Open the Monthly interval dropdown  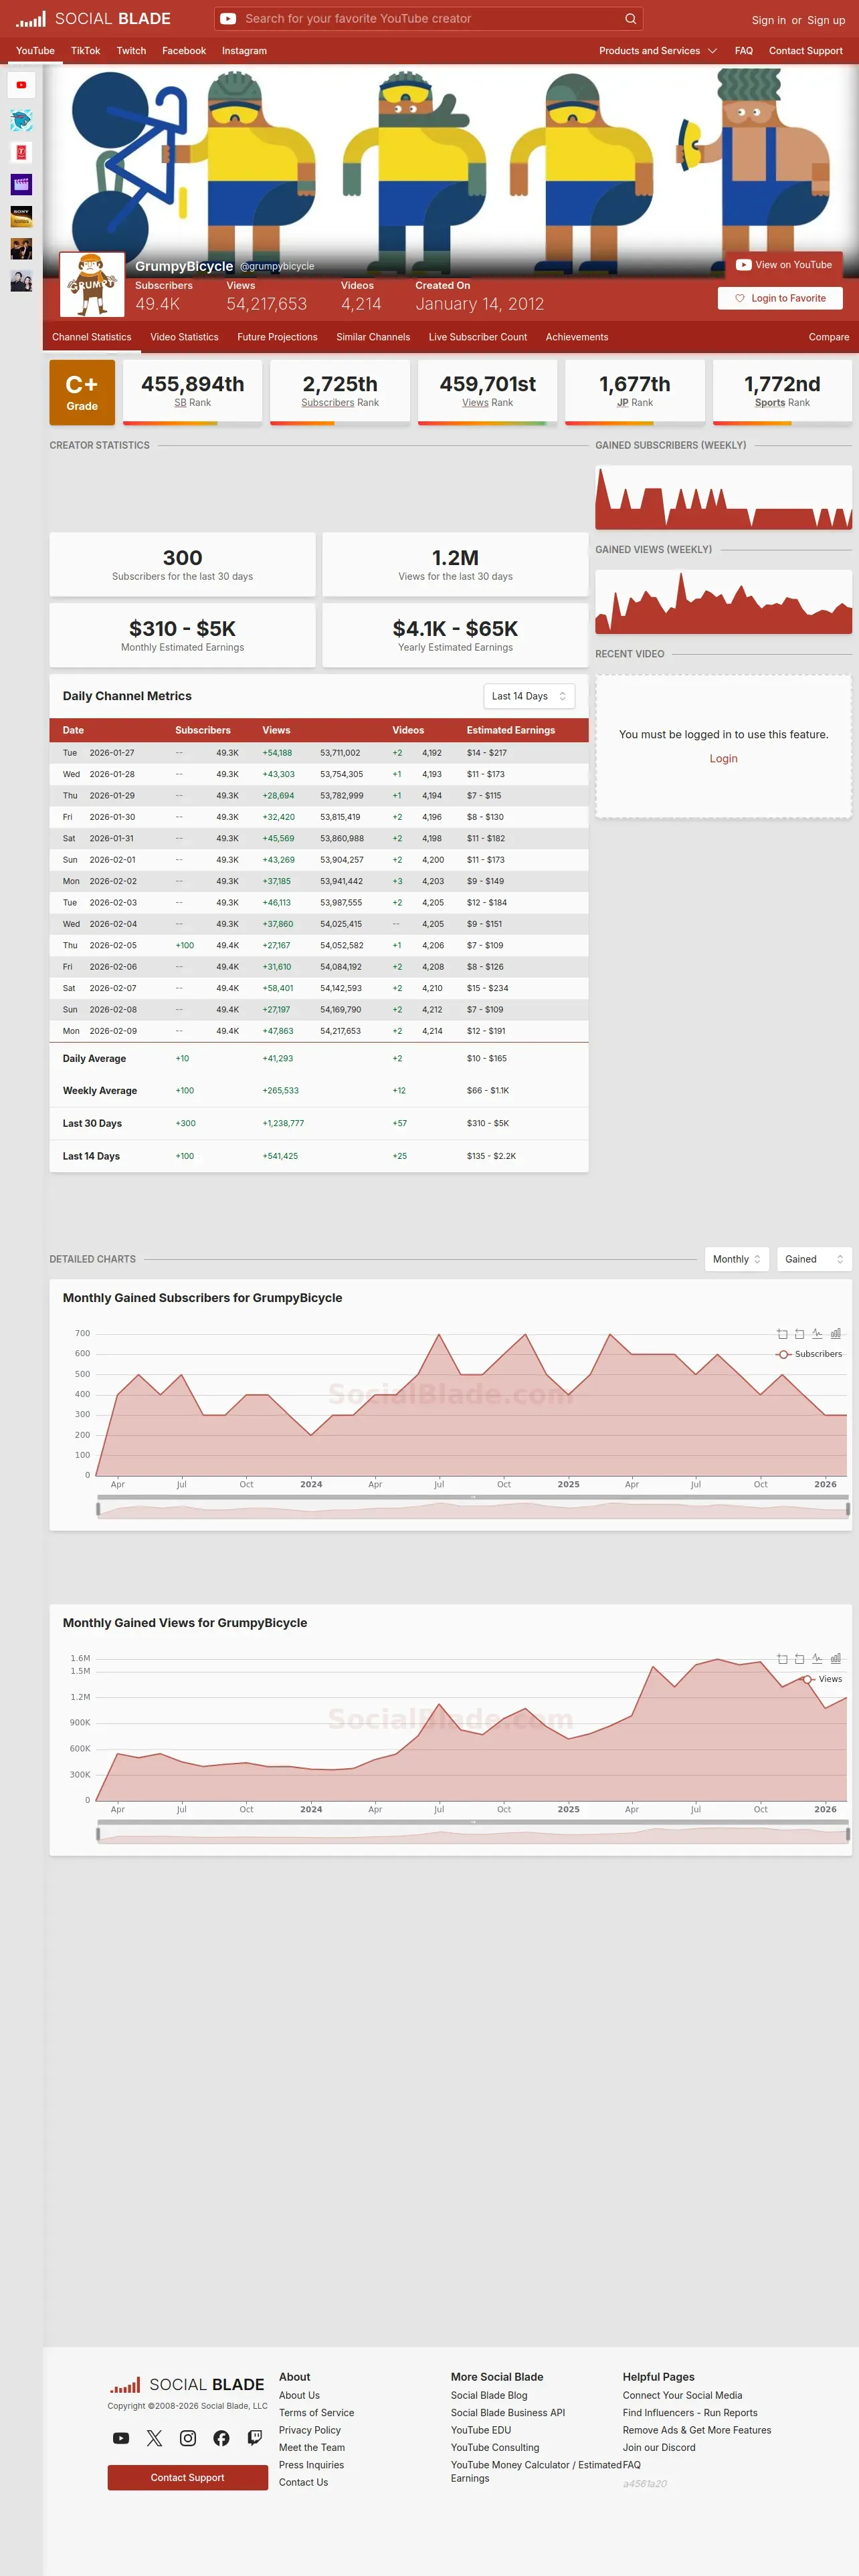point(737,1259)
